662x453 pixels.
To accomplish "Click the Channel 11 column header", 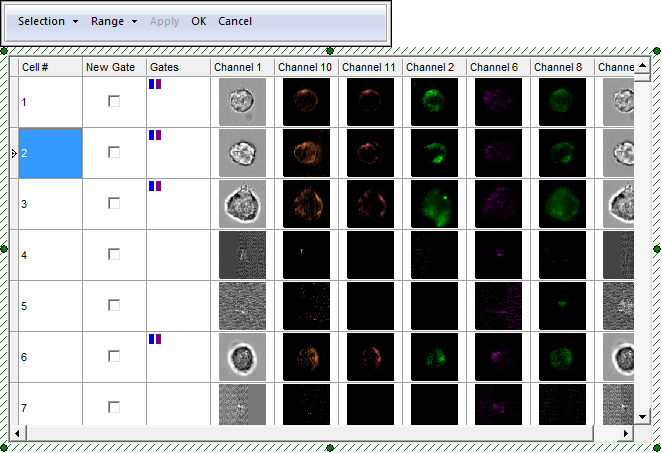I will click(x=370, y=66).
